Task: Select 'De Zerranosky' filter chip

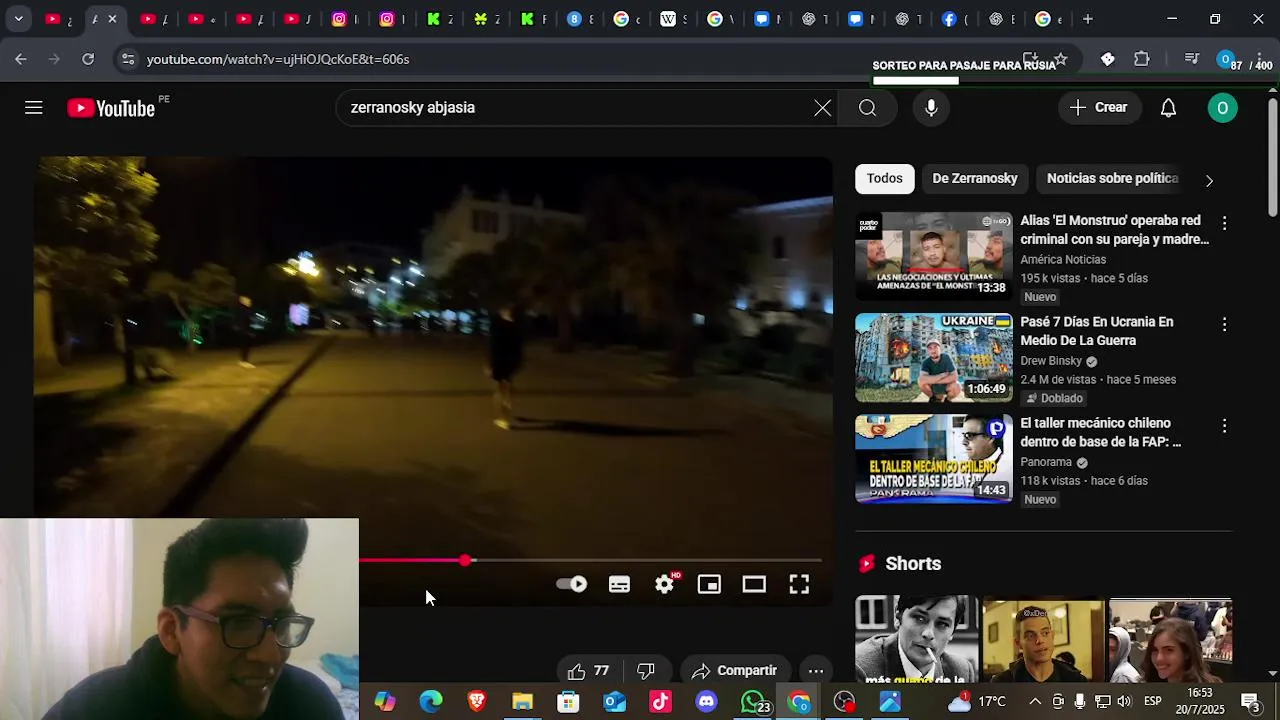Action: tap(975, 179)
